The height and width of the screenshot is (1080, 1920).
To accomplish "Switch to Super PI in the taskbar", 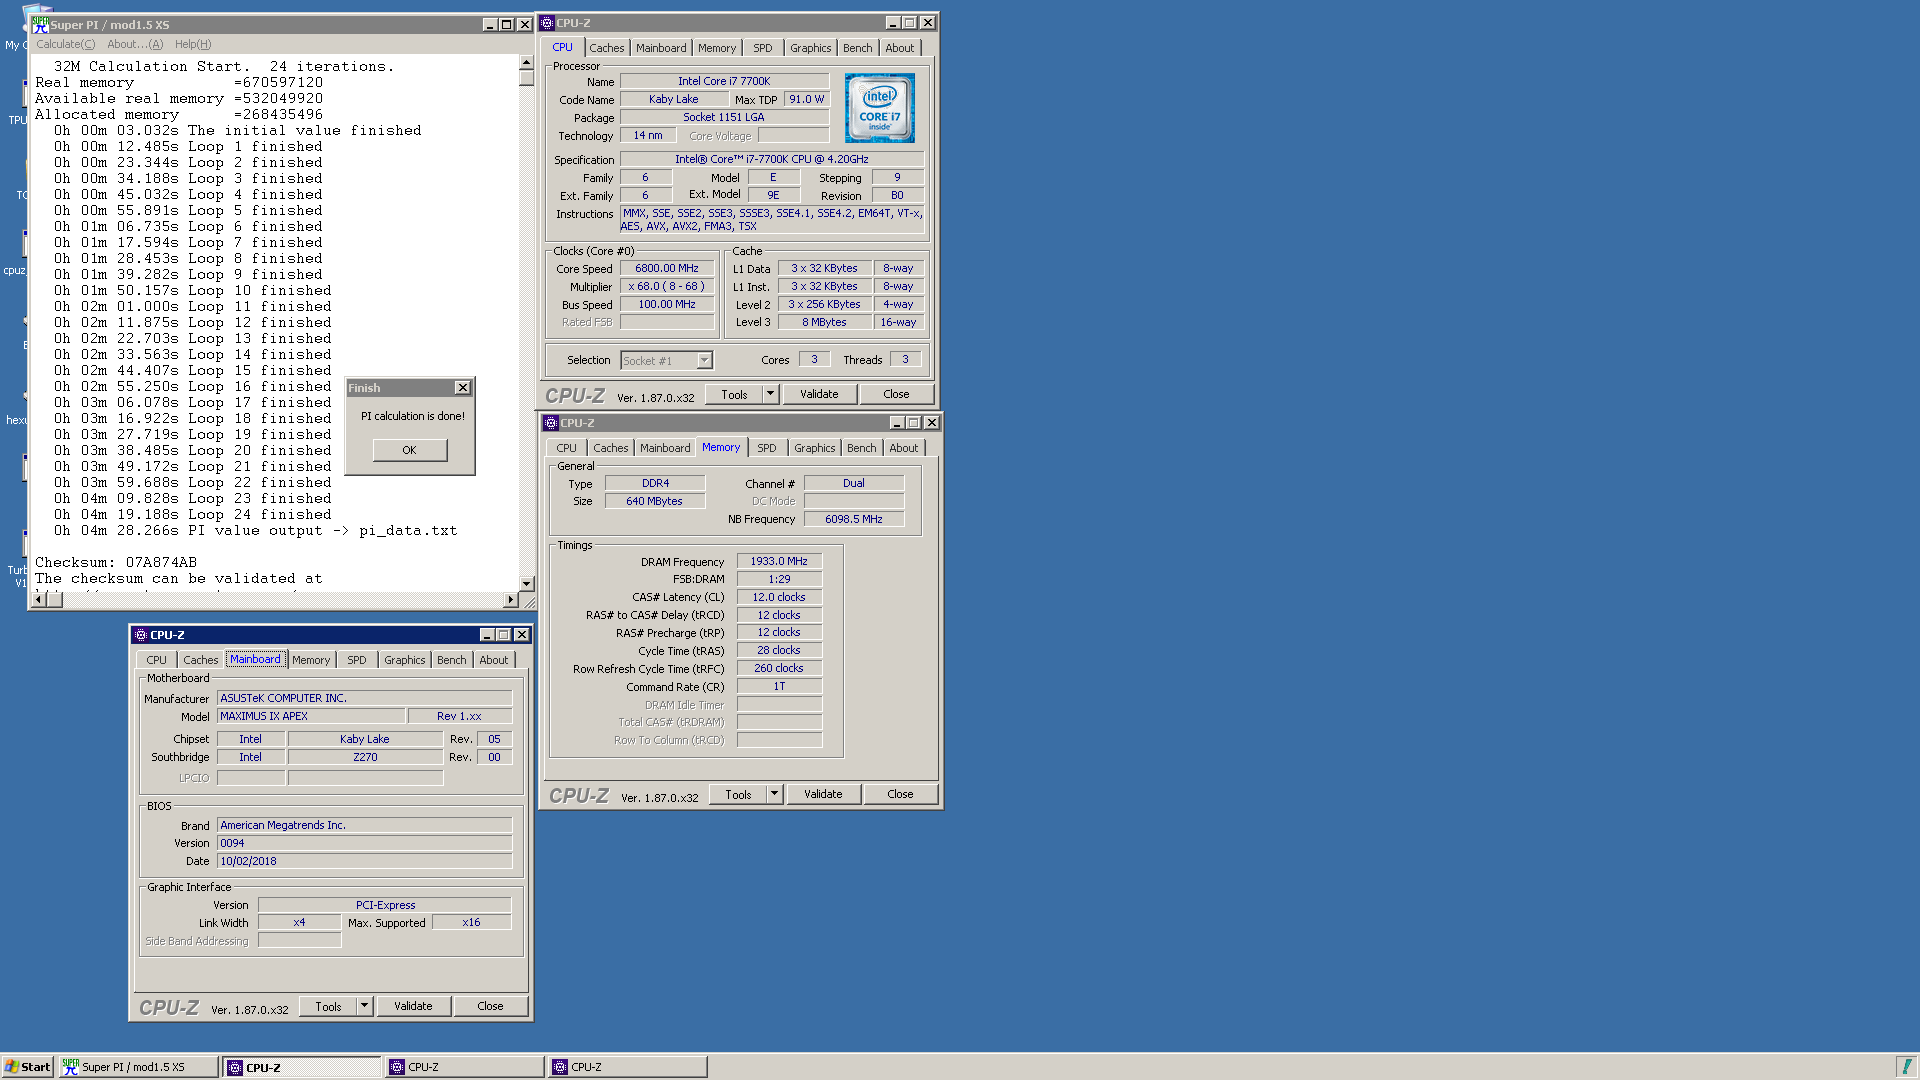I will (138, 1067).
